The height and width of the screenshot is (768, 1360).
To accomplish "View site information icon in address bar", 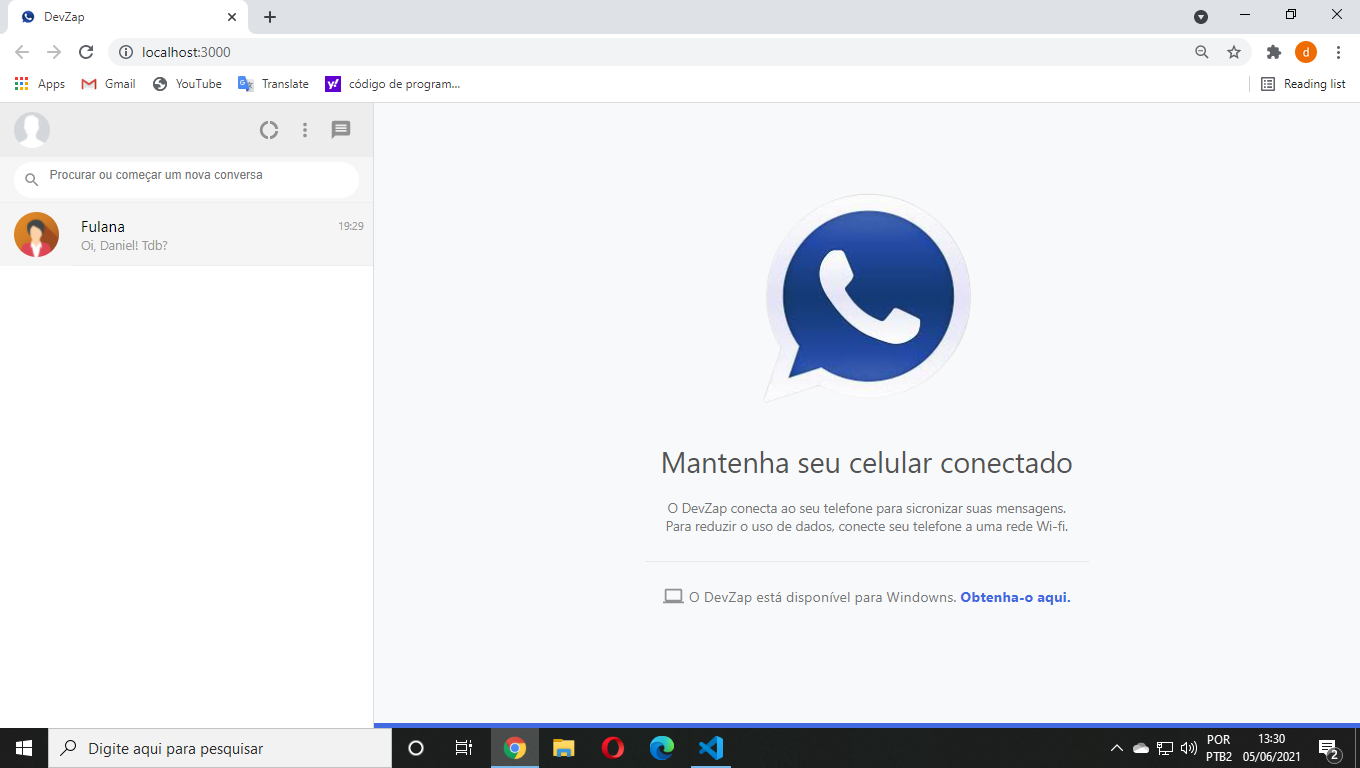I will [126, 52].
